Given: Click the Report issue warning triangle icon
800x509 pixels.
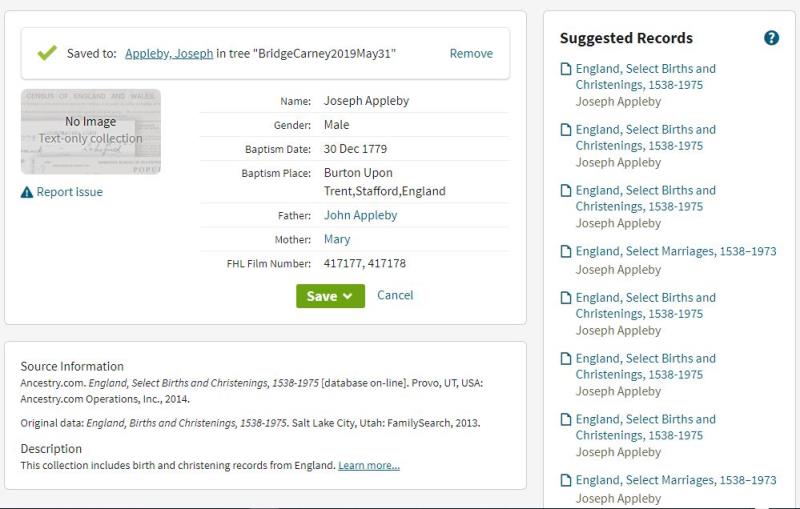Looking at the screenshot, I should [x=27, y=192].
